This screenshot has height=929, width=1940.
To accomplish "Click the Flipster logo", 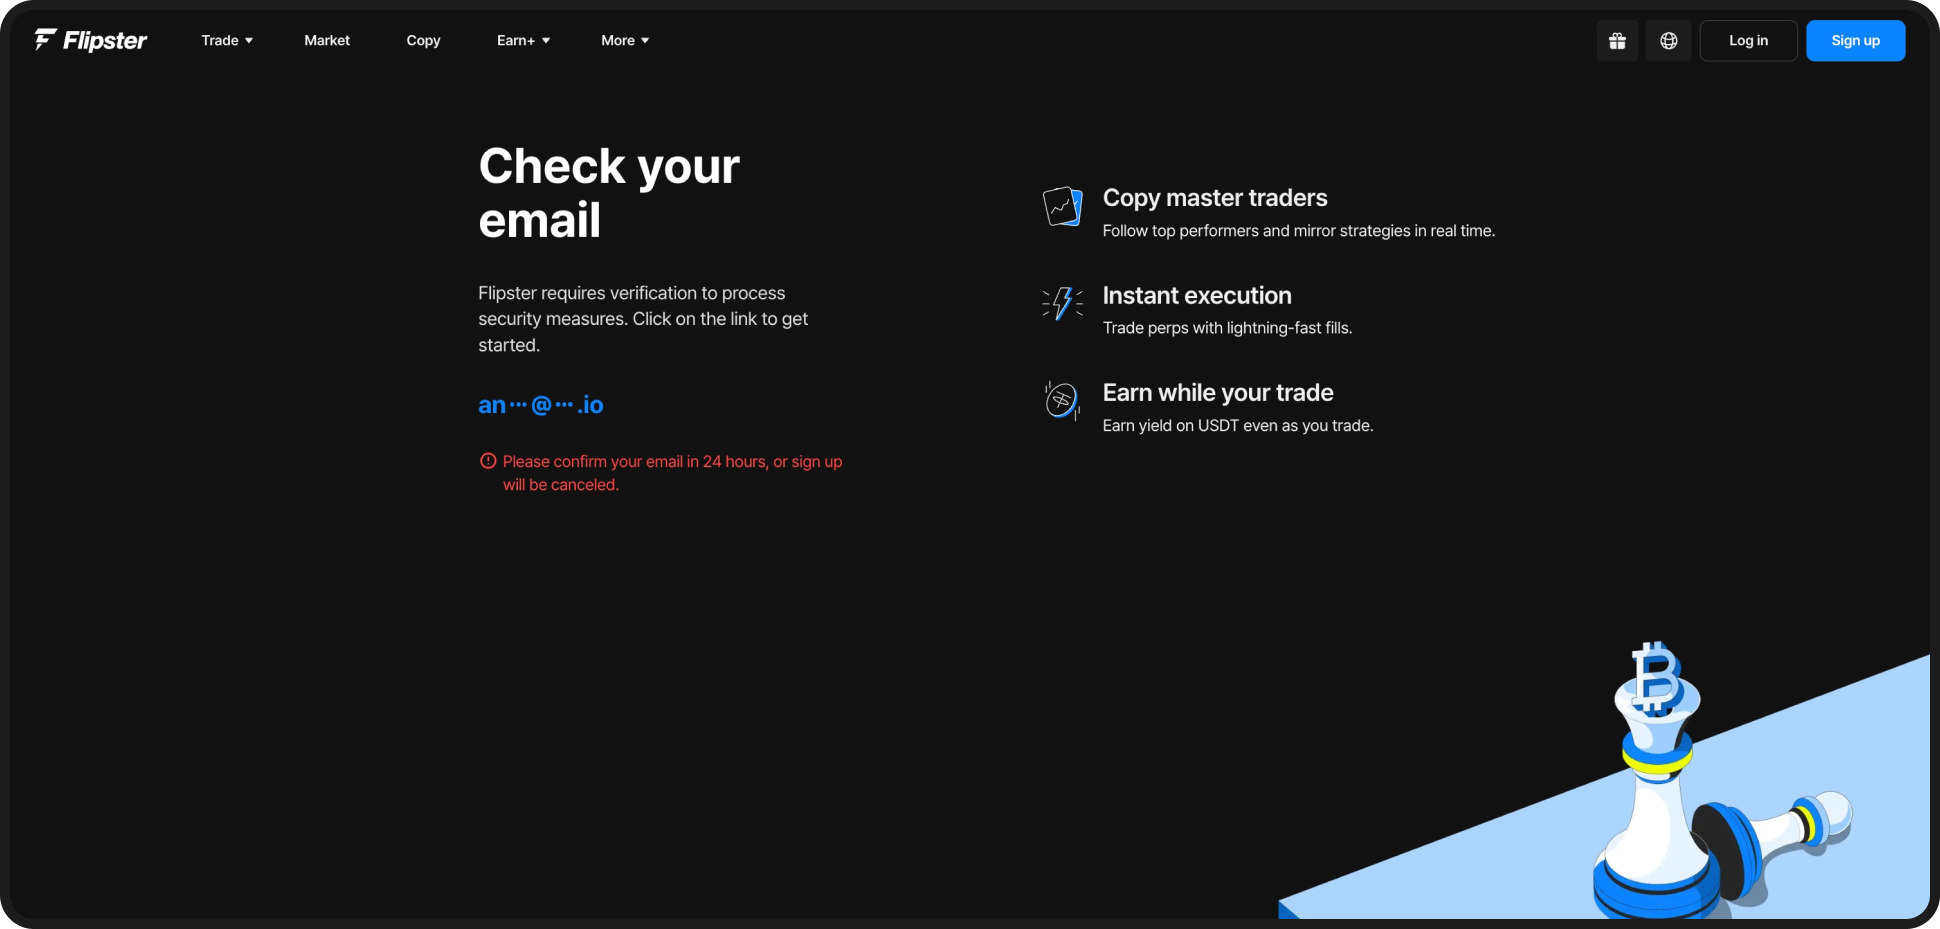I will 90,40.
